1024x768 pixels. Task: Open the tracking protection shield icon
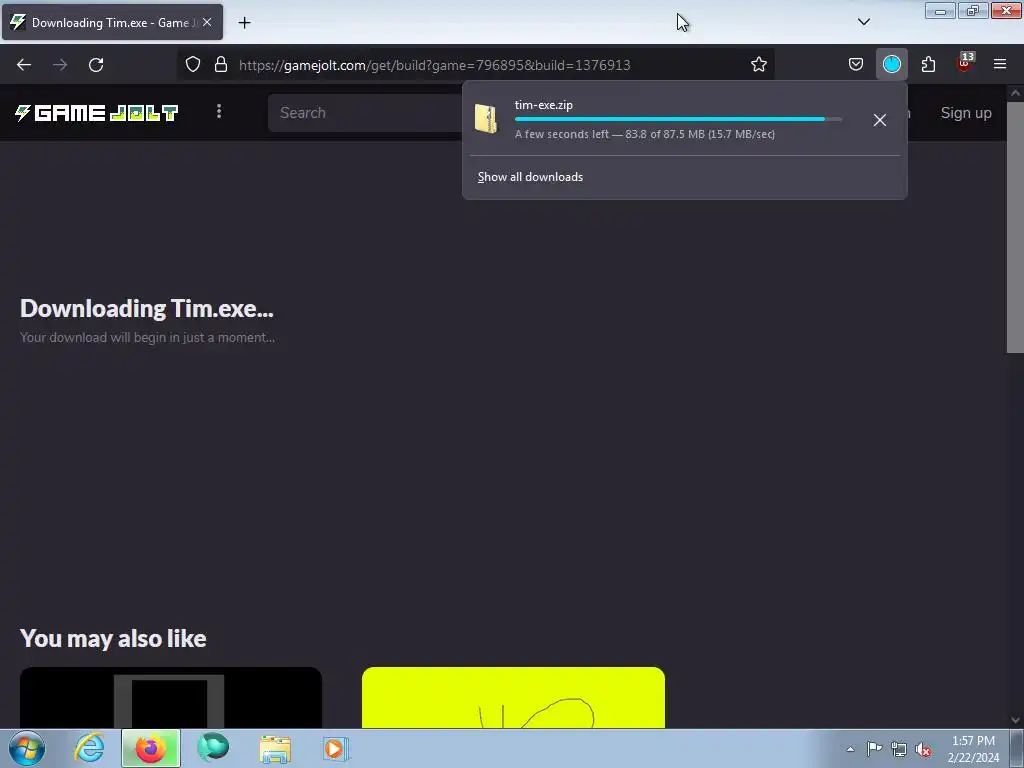[x=193, y=64]
